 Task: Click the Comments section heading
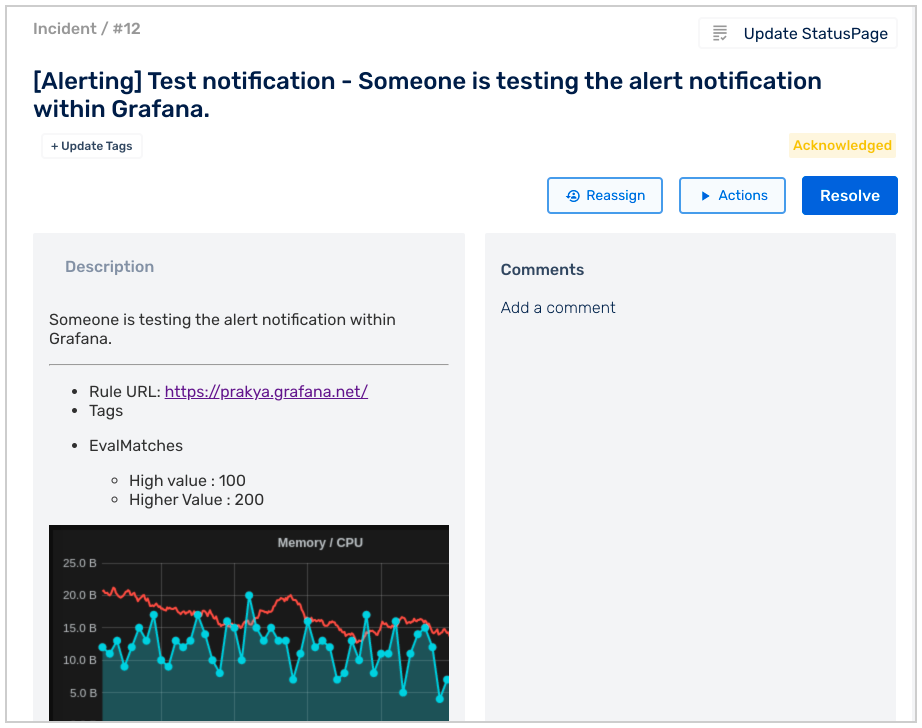click(542, 269)
